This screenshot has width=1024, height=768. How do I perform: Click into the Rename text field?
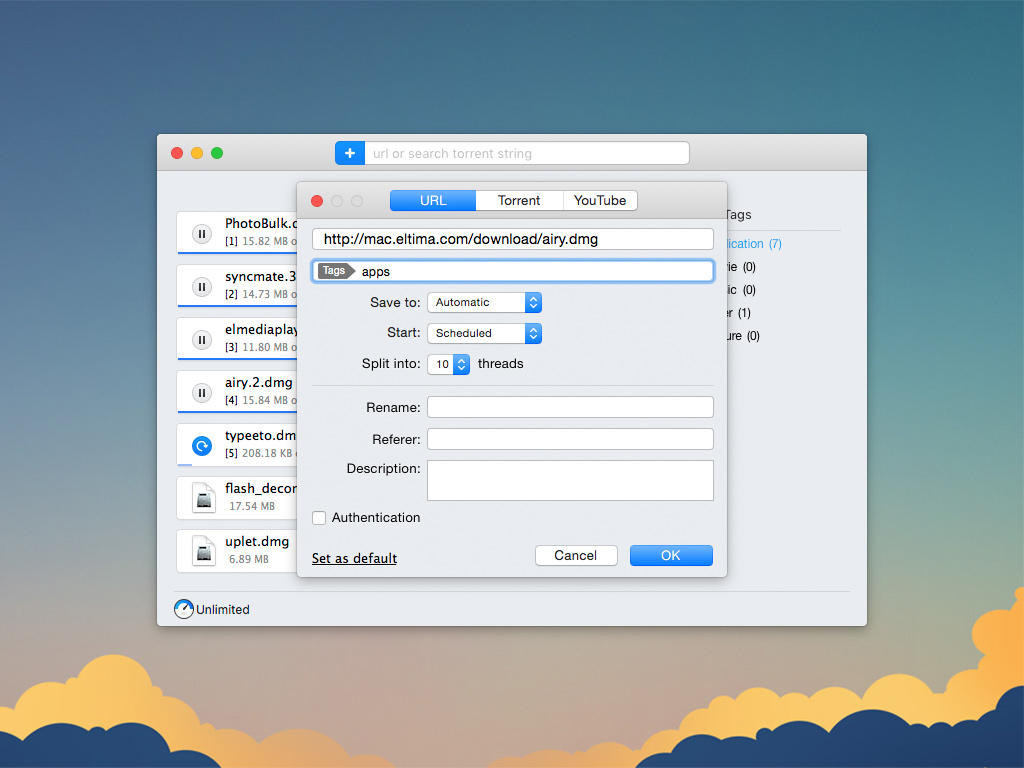pos(570,407)
